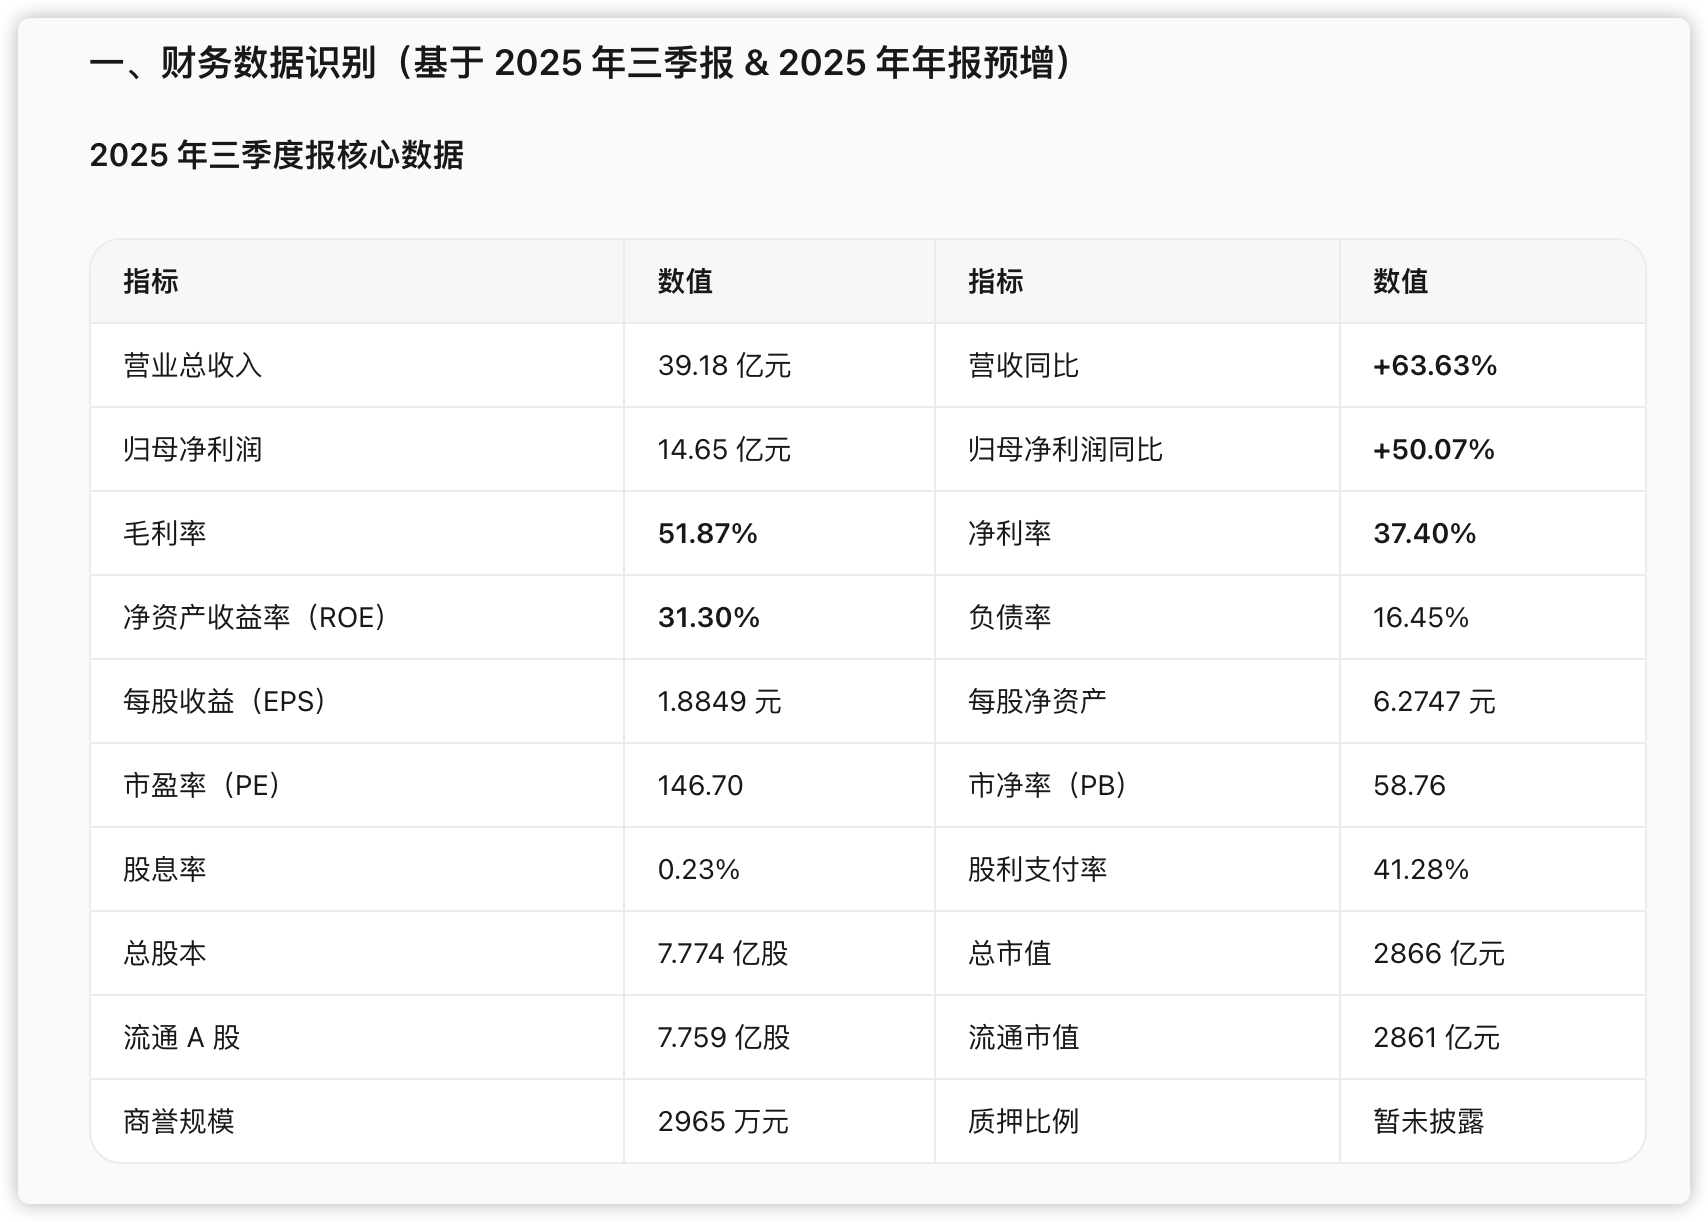1708x1222 pixels.
Task: Click the 归母净利润 row label
Action: (193, 449)
